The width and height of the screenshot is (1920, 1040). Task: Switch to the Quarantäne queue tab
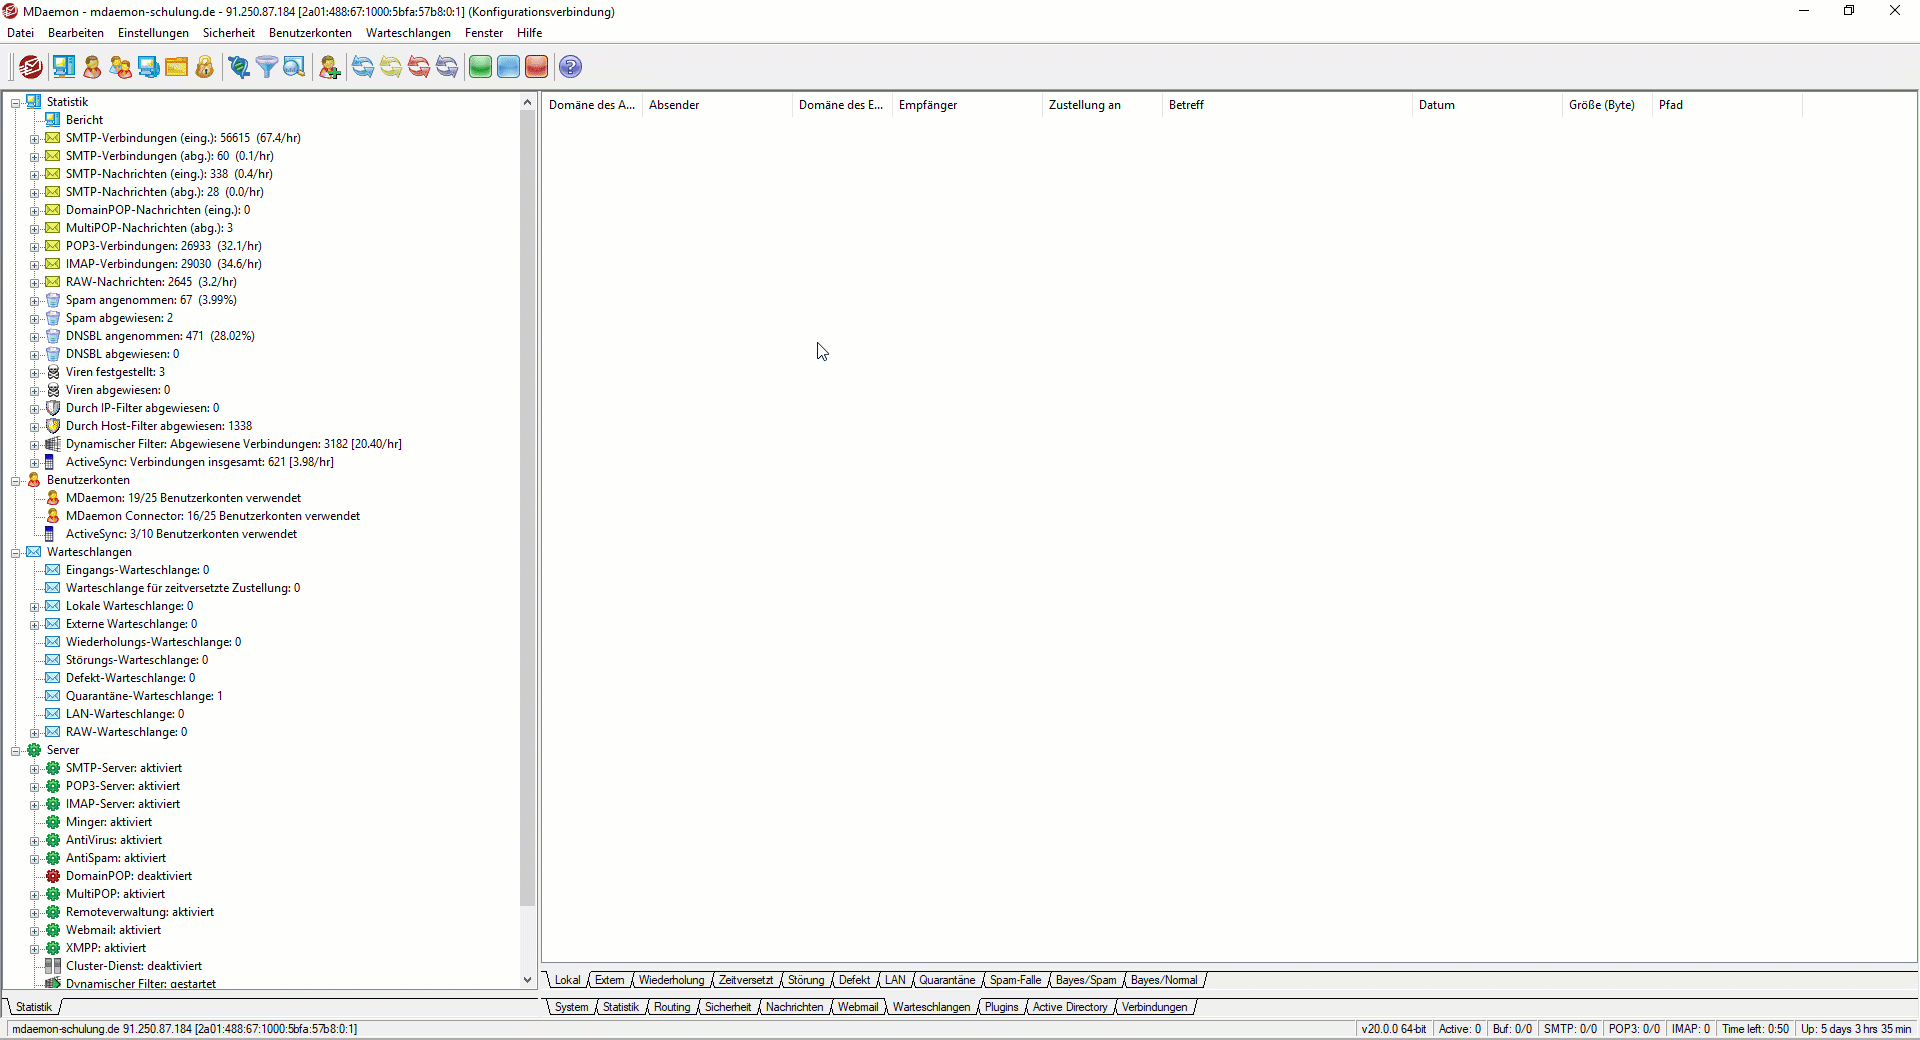point(946,980)
